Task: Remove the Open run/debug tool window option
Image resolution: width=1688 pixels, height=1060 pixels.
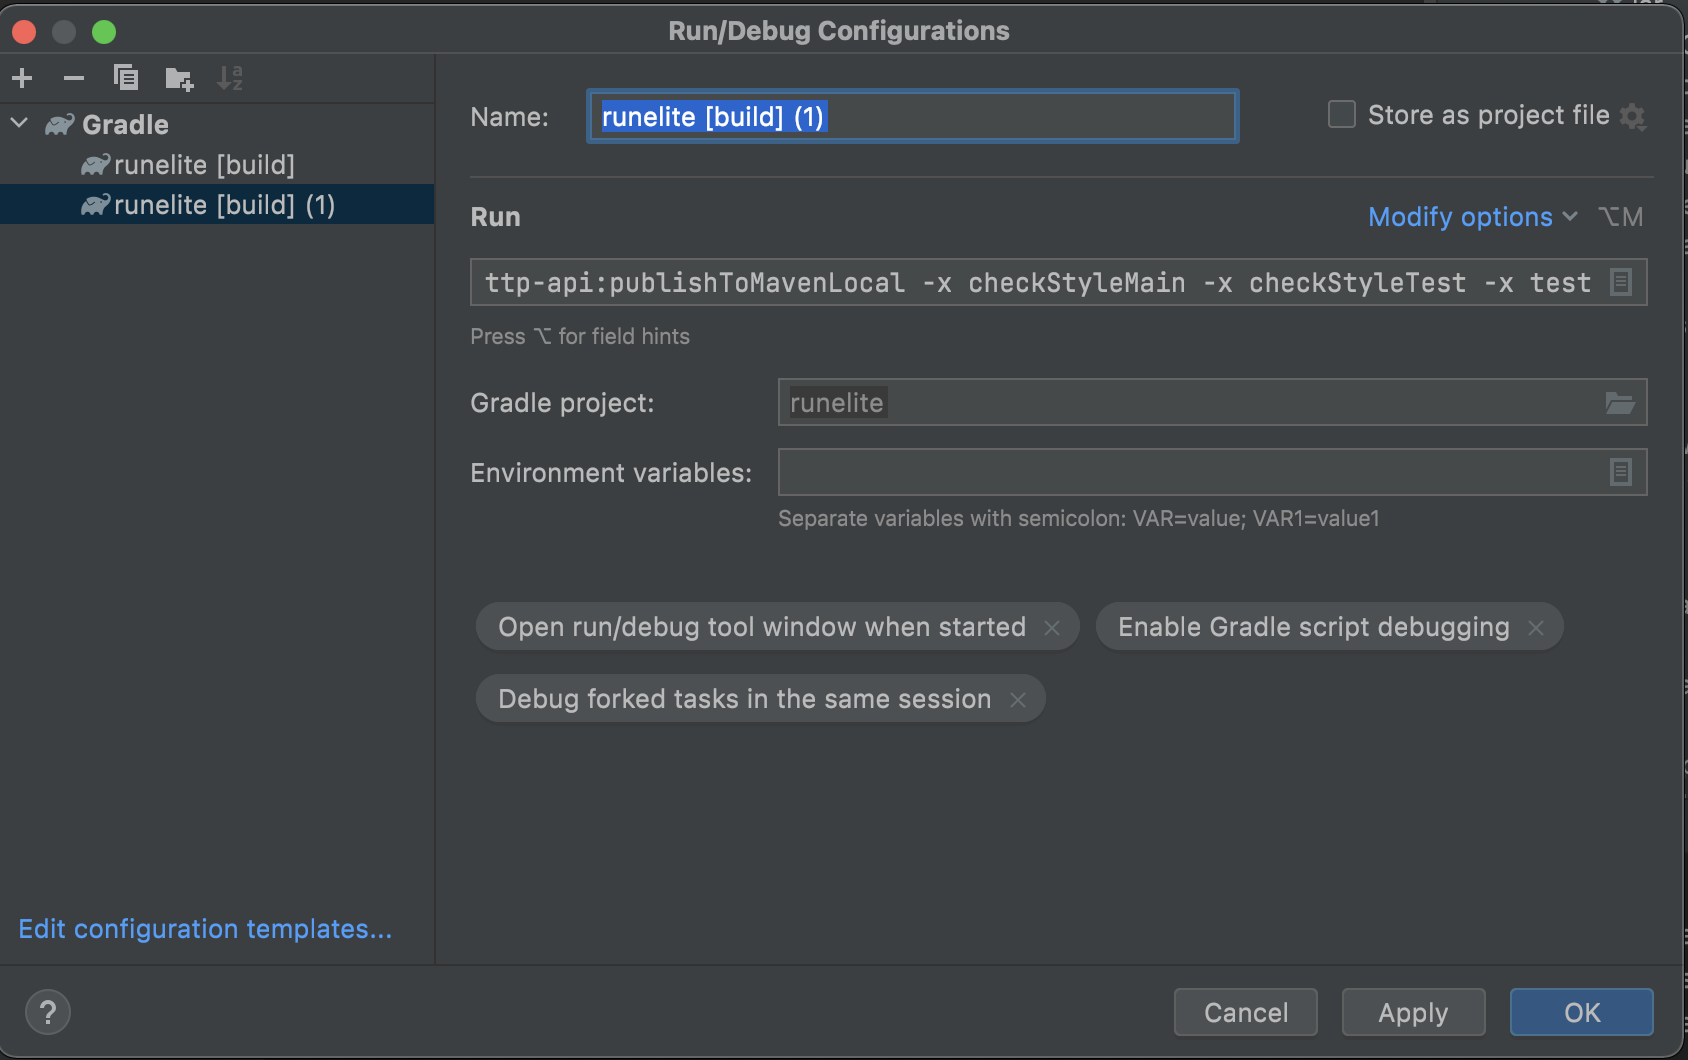Action: point(1052,628)
